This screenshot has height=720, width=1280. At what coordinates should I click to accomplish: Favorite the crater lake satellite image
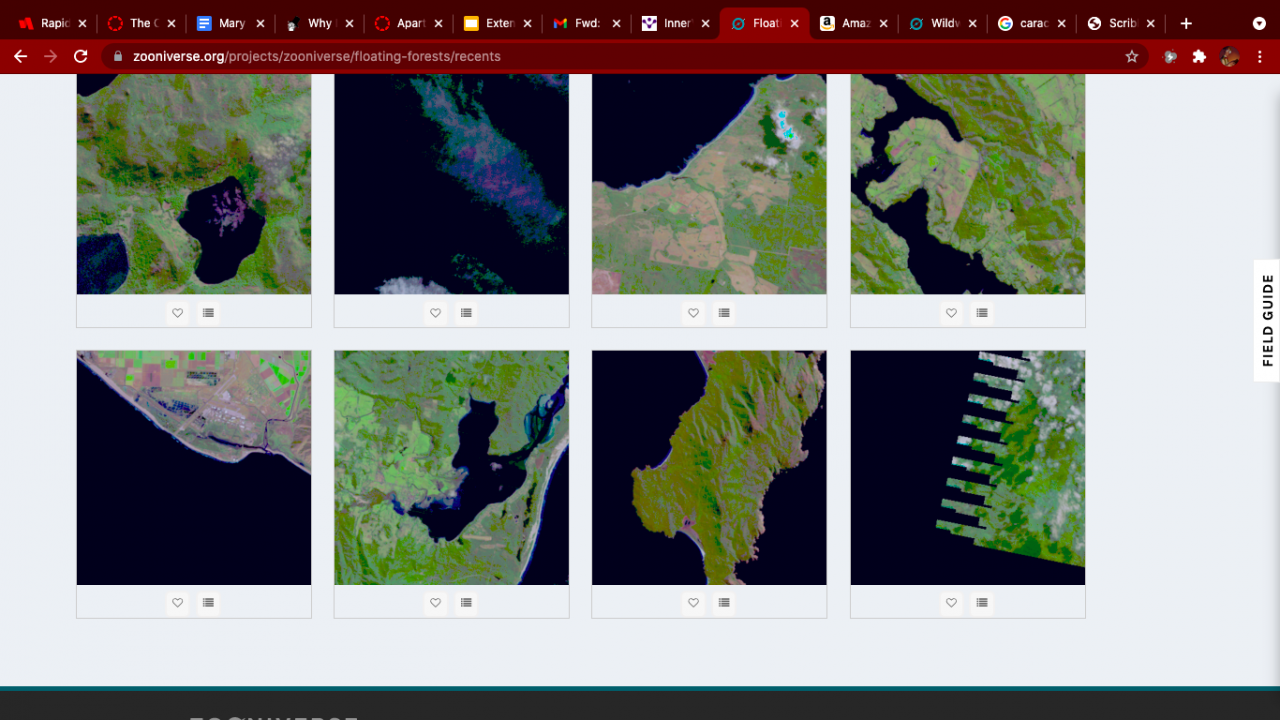click(177, 313)
